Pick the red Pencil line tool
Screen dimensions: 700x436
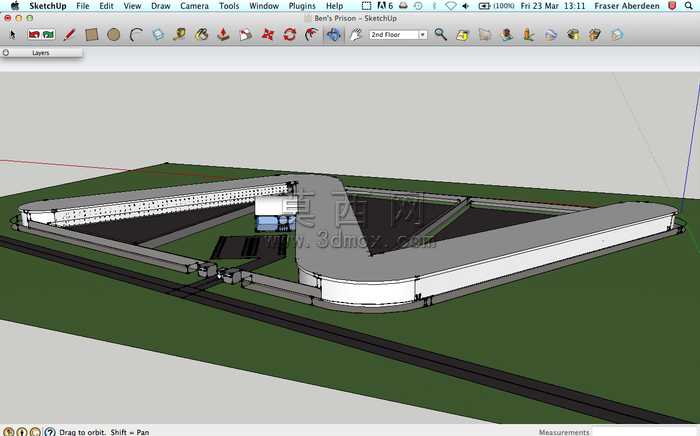[70, 34]
